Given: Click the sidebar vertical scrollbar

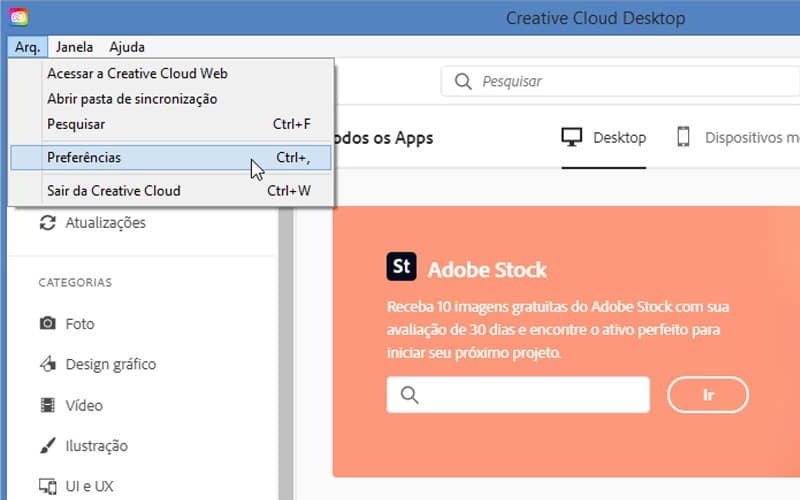Looking at the screenshot, I should (x=286, y=353).
